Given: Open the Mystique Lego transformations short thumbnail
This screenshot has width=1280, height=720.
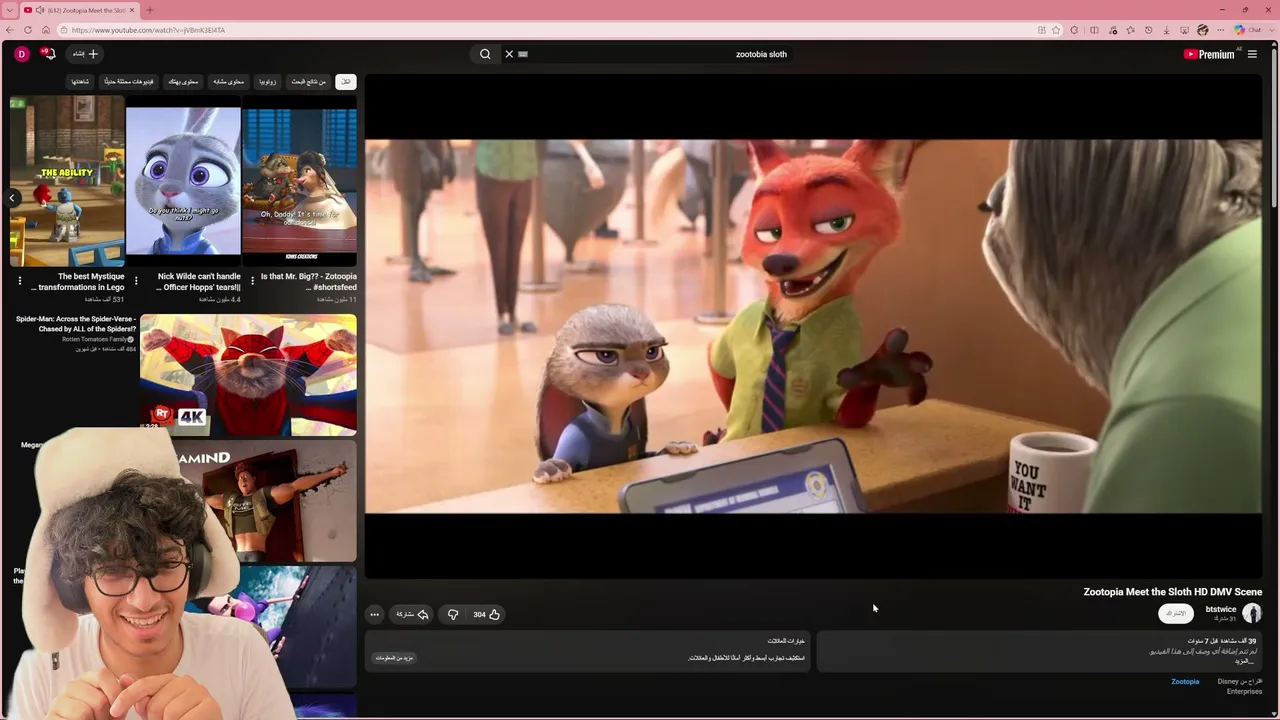Looking at the screenshot, I should pos(67,181).
